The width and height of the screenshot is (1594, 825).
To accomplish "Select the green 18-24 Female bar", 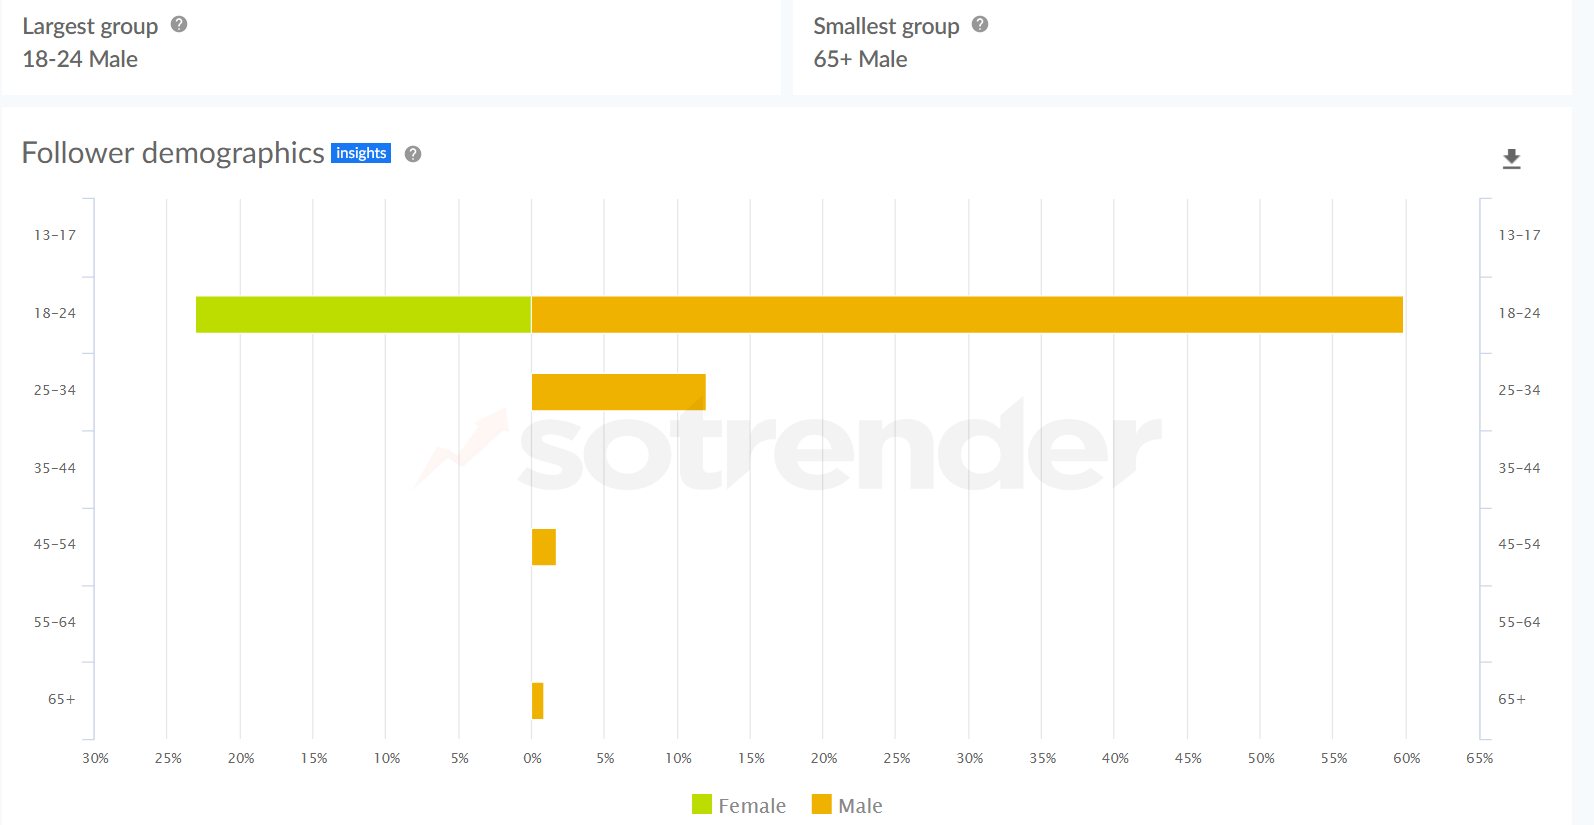I will [363, 314].
